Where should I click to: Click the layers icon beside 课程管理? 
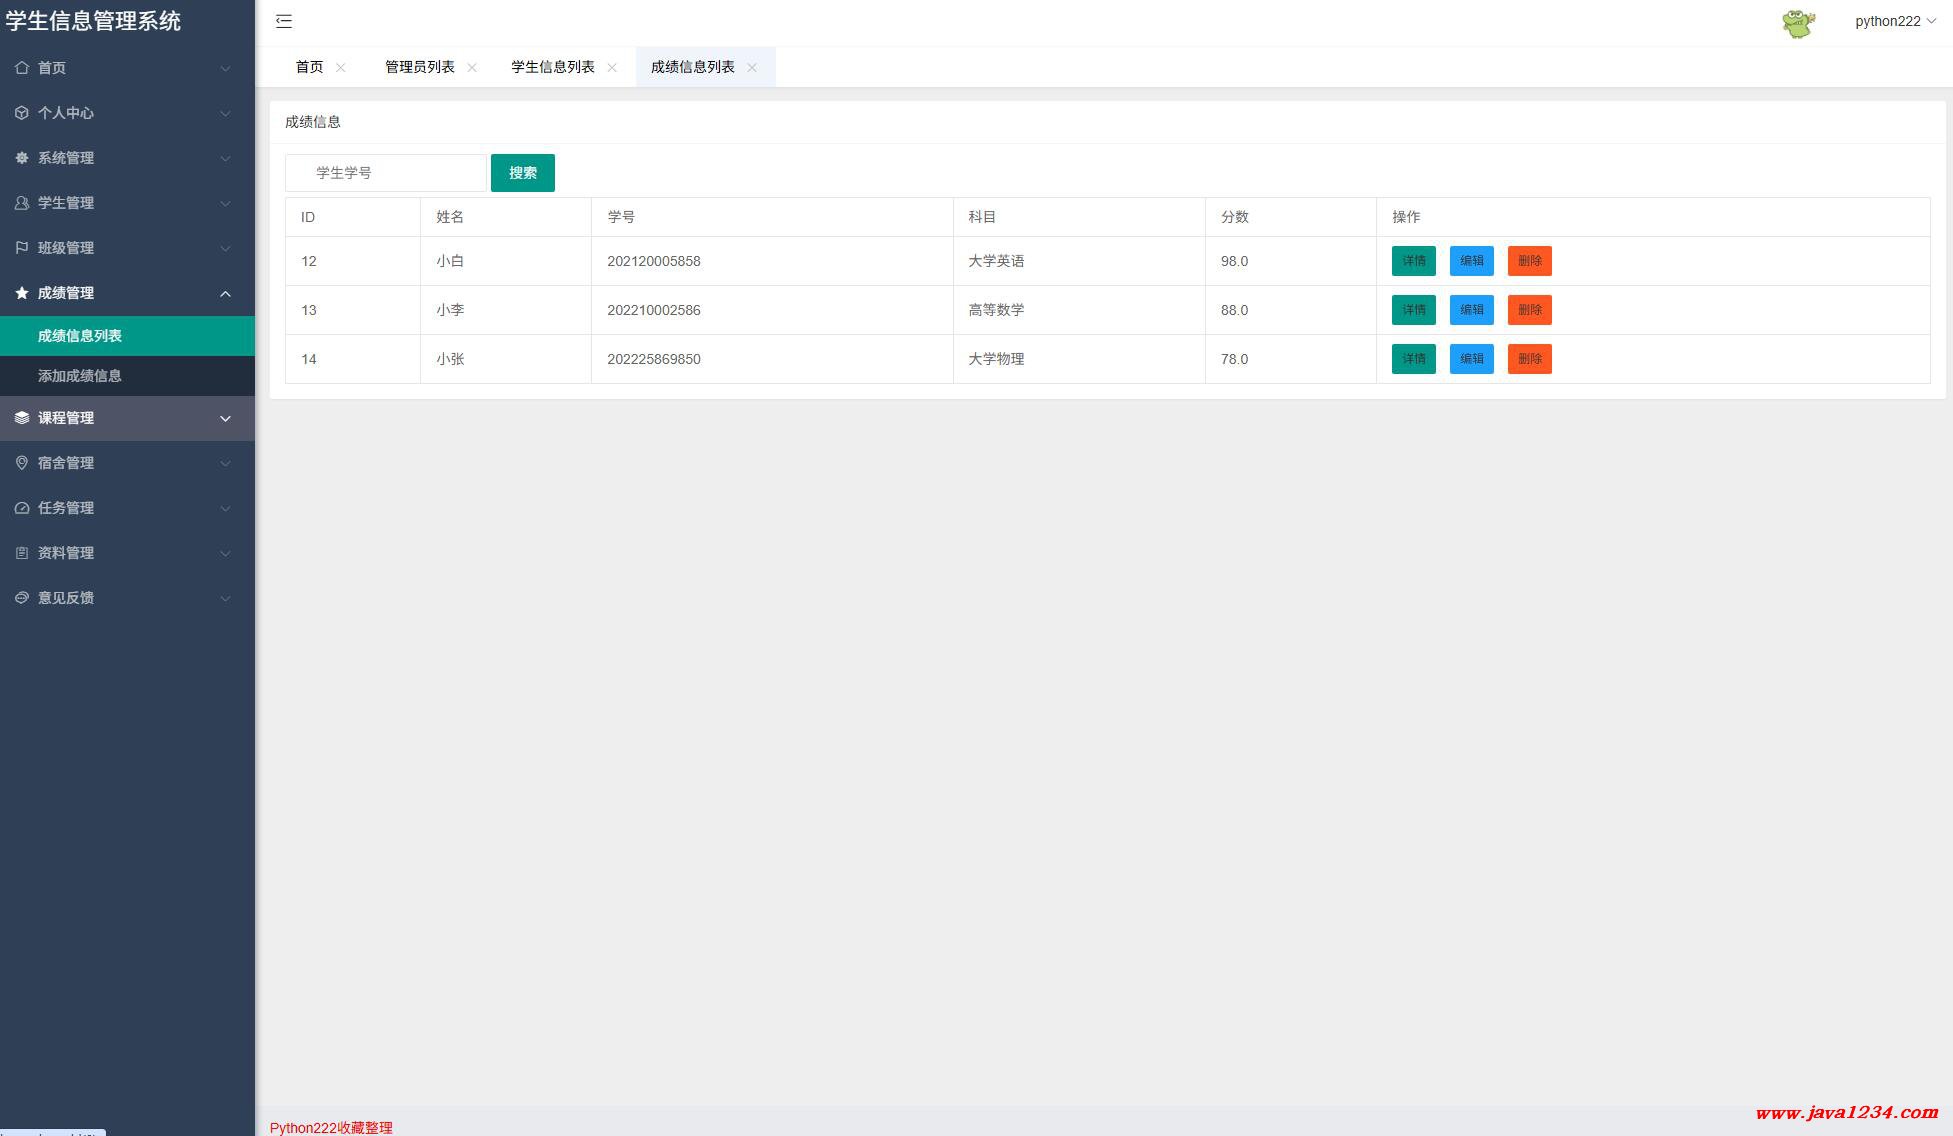tap(22, 418)
